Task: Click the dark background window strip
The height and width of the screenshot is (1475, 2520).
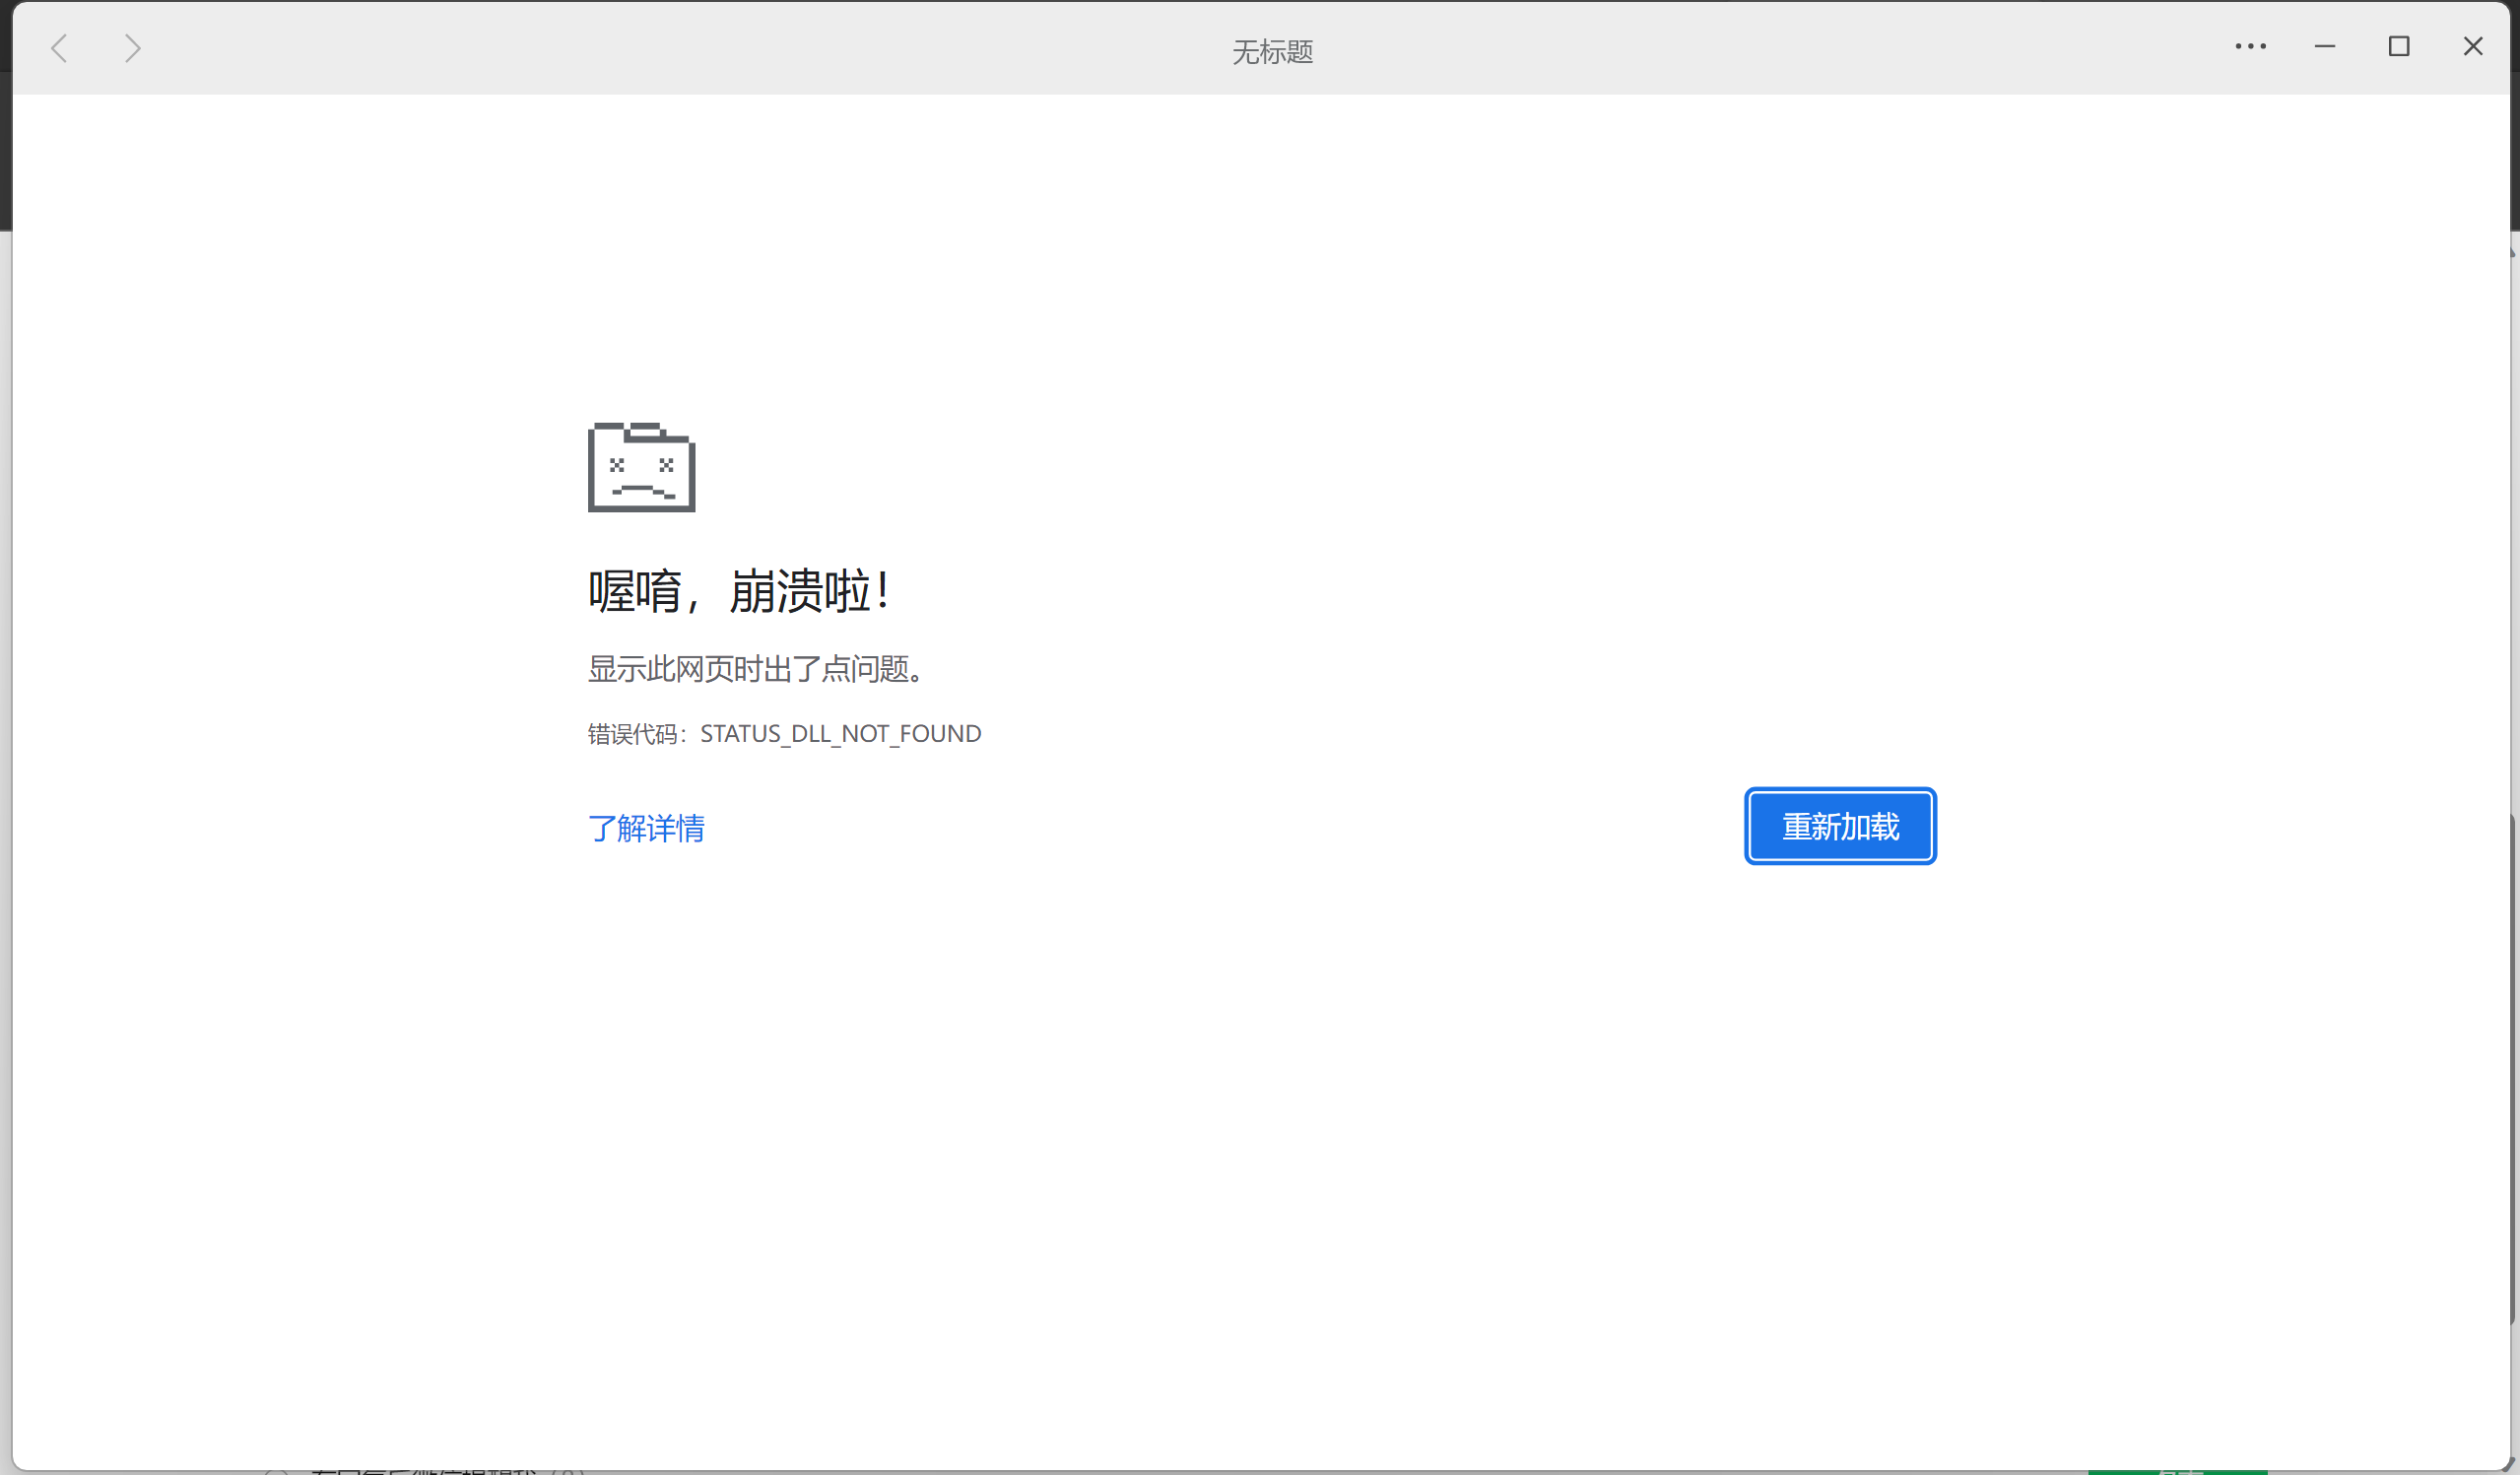Action: pyautogui.click(x=5, y=150)
